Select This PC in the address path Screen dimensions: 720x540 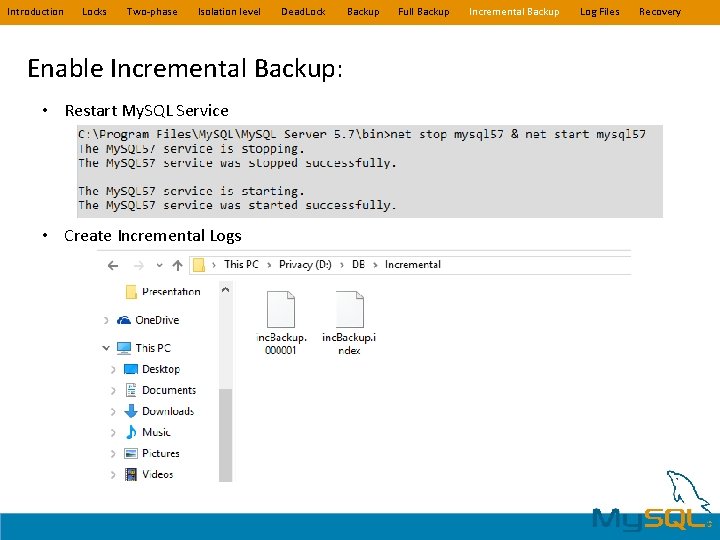click(241, 264)
